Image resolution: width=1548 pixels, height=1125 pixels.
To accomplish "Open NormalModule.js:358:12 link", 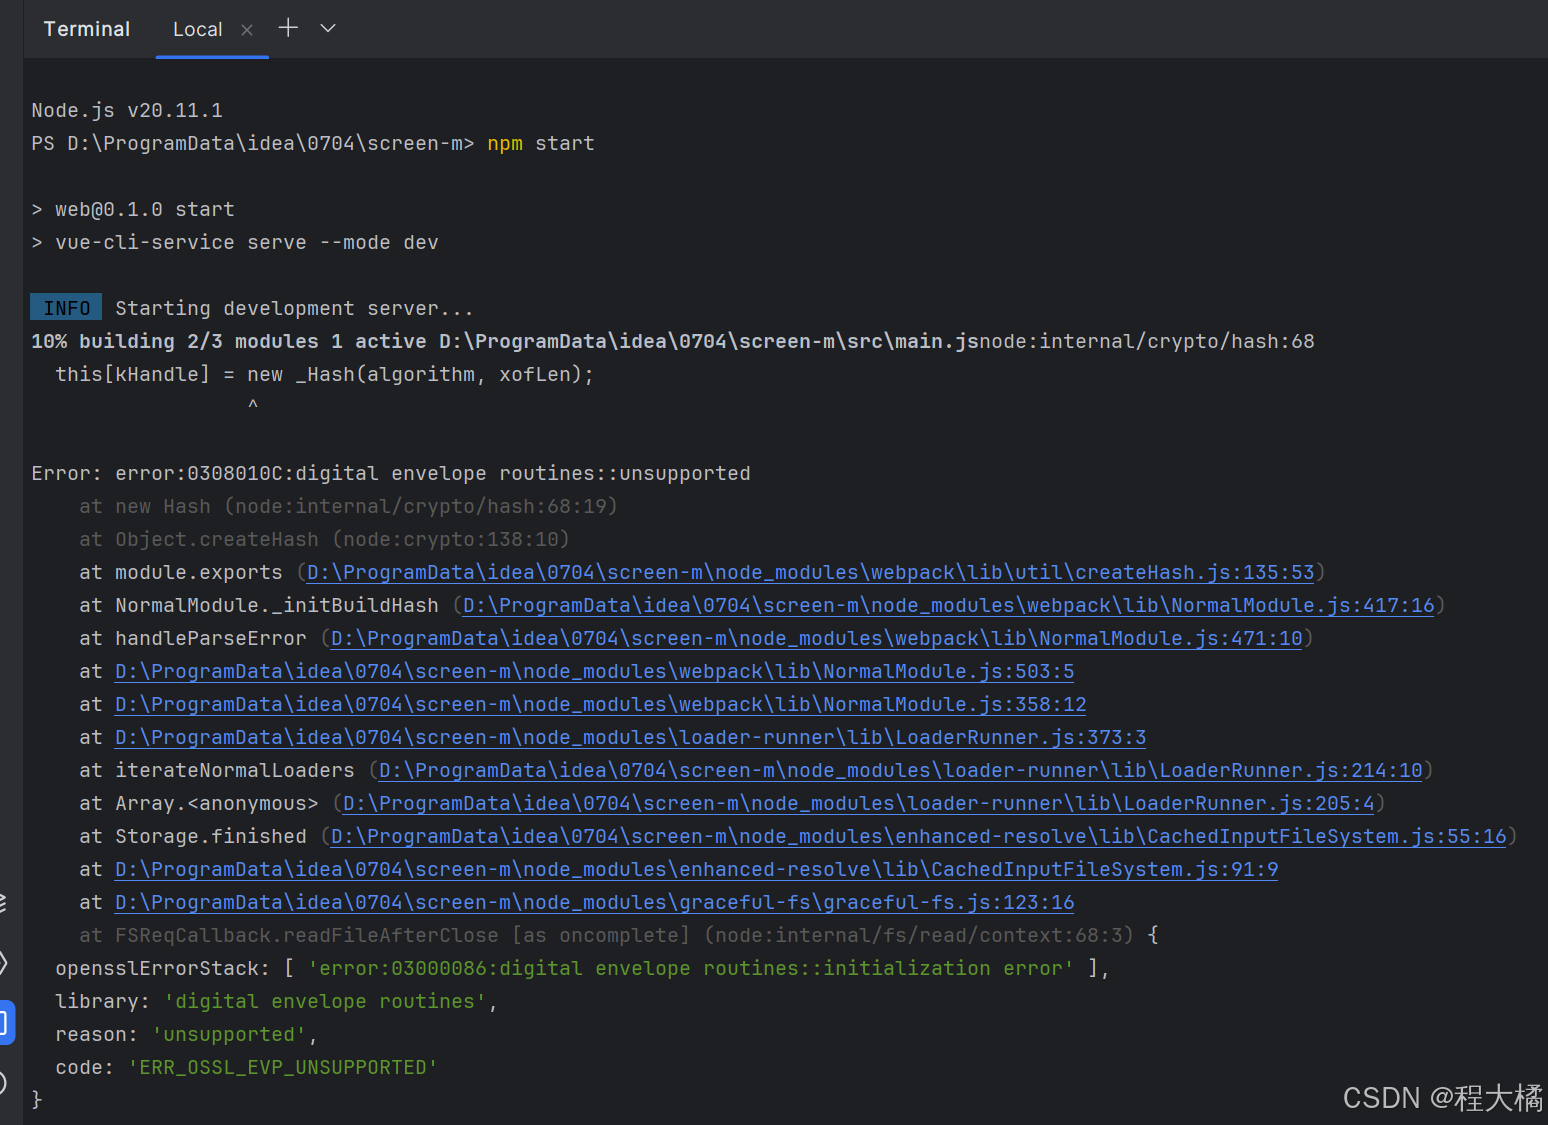I will click(599, 704).
